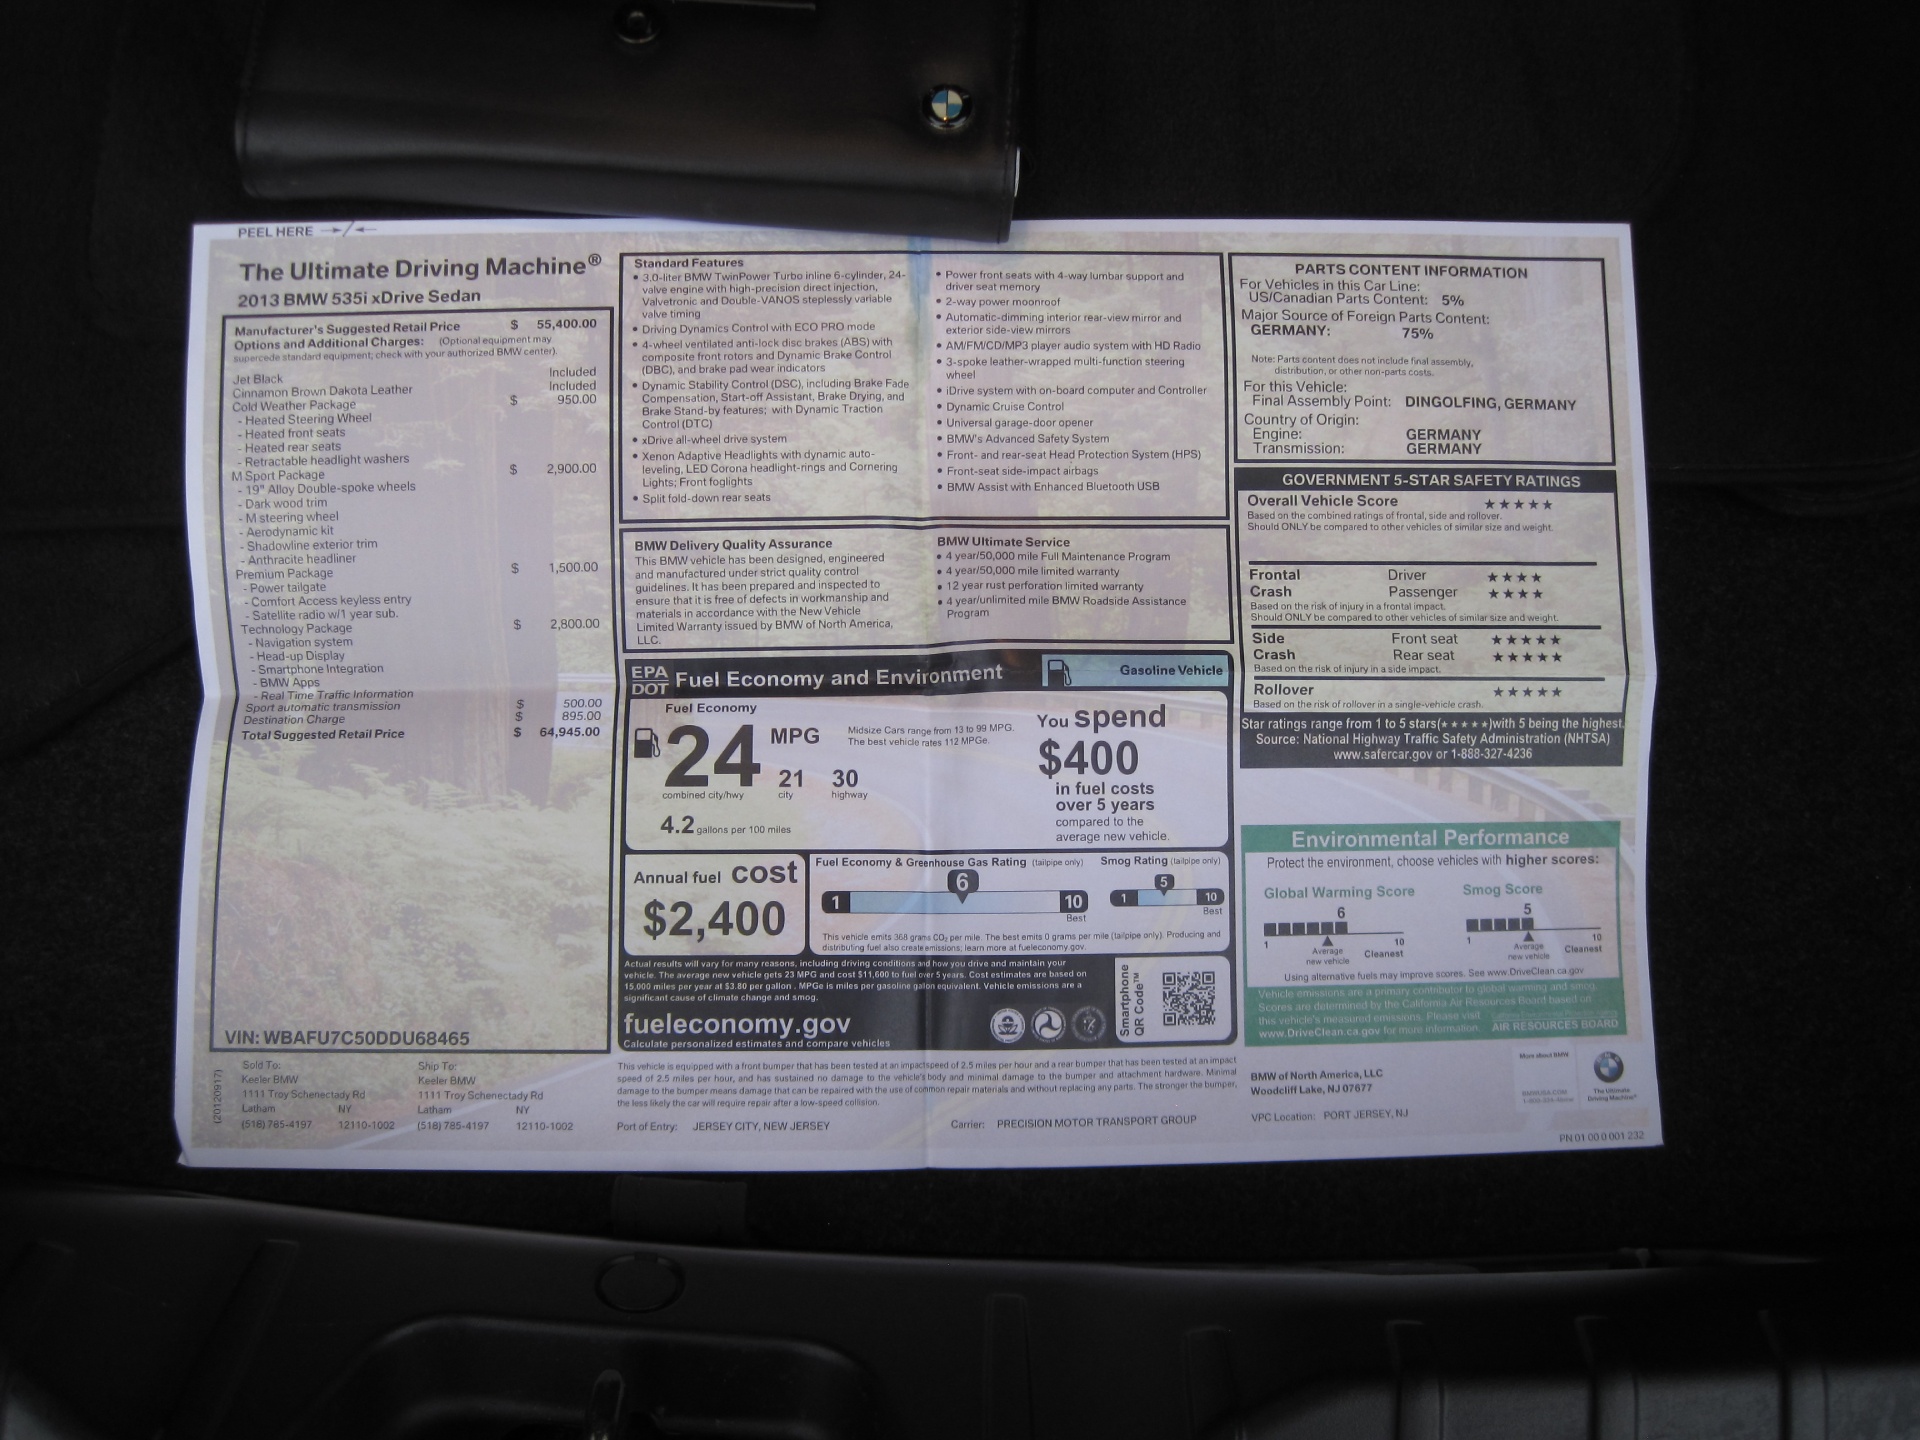The width and height of the screenshot is (1920, 1440).
Task: Click the 55,400.00 suggested retail price
Action: coord(567,324)
